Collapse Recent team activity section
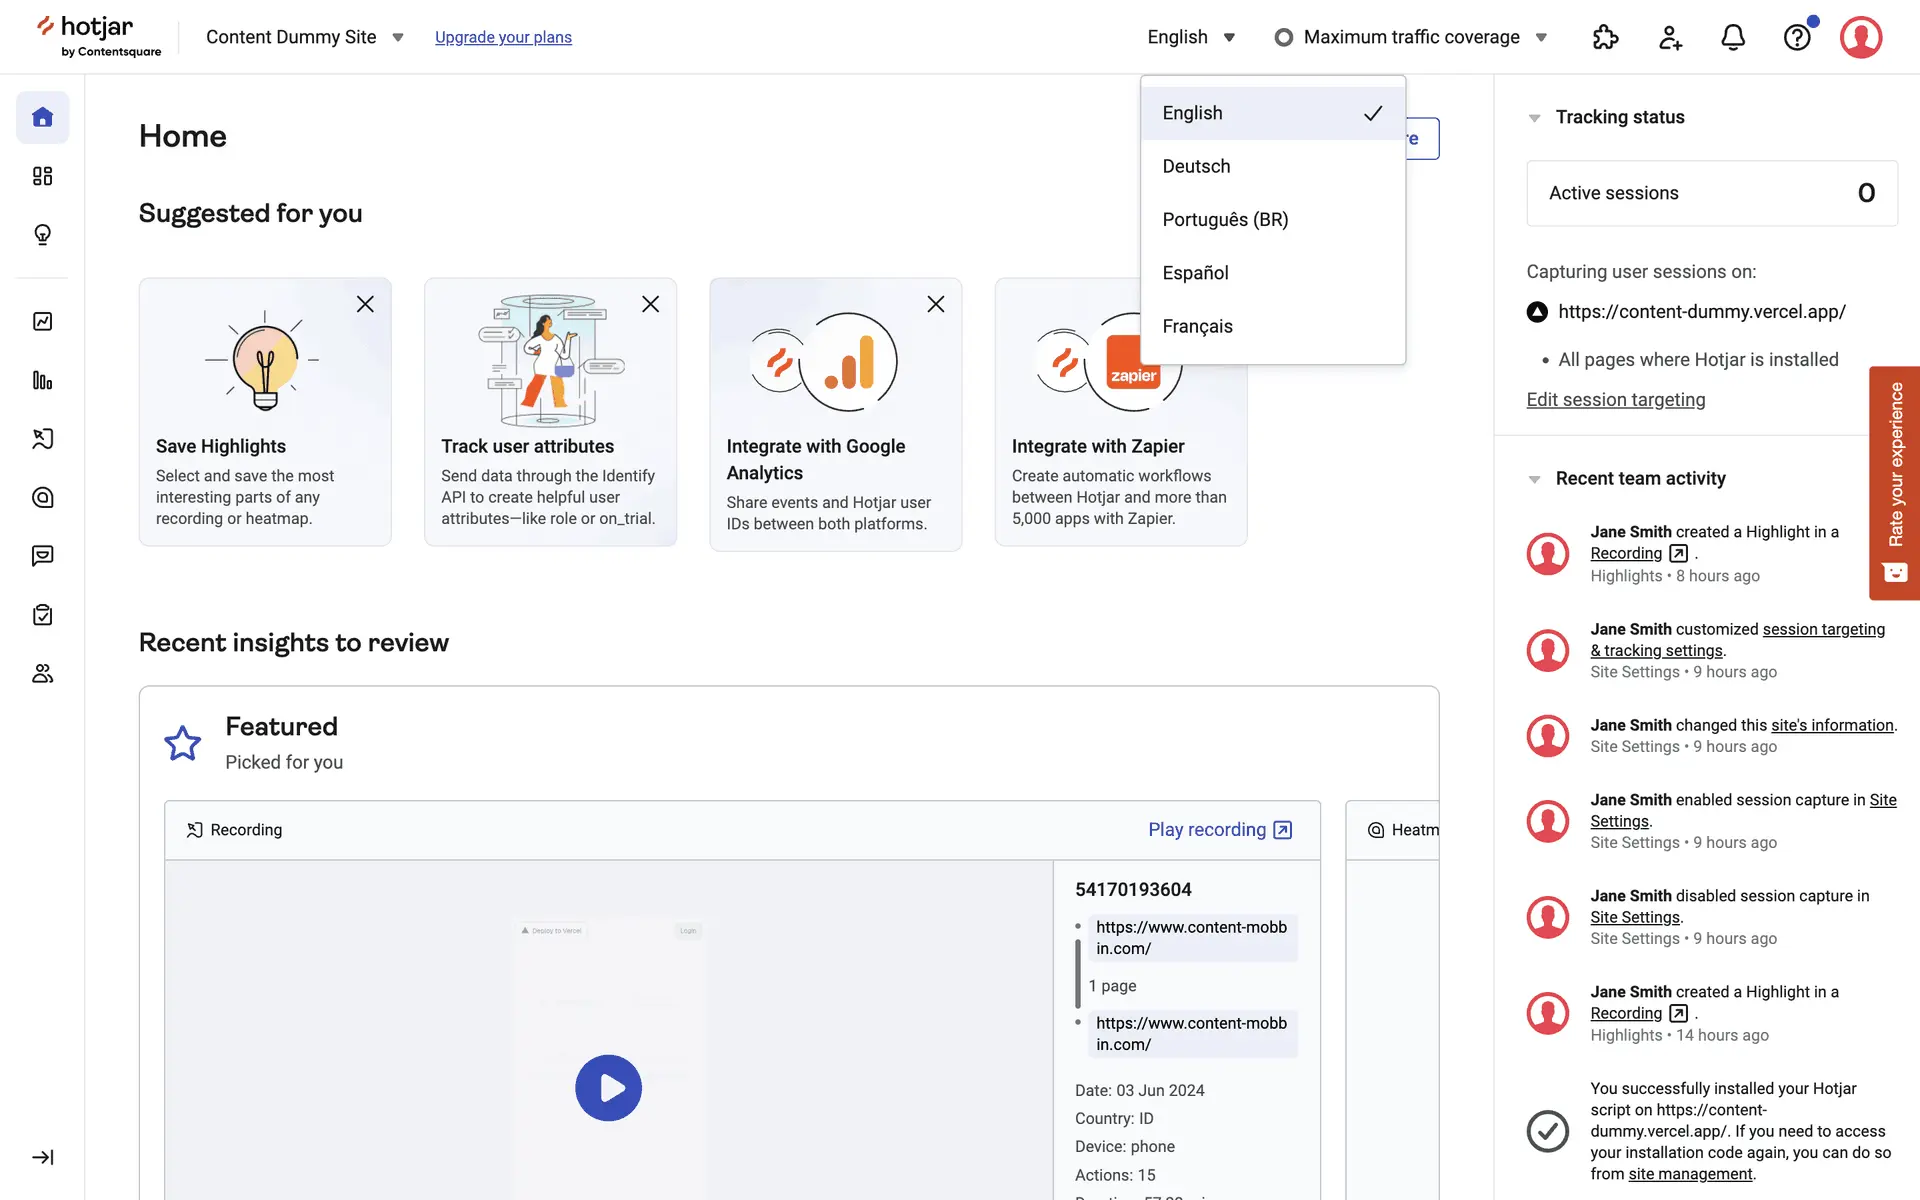Image resolution: width=1920 pixels, height=1200 pixels. point(1534,479)
